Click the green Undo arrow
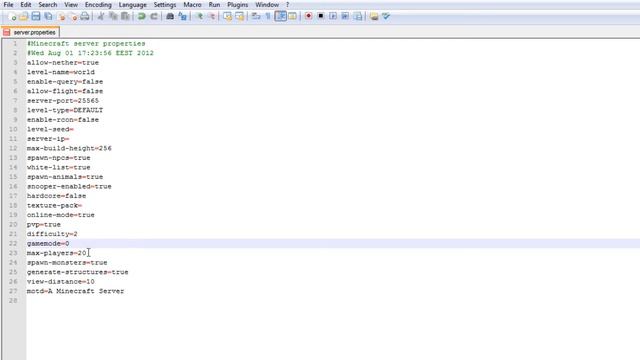This screenshot has width=640, height=360. click(141, 16)
